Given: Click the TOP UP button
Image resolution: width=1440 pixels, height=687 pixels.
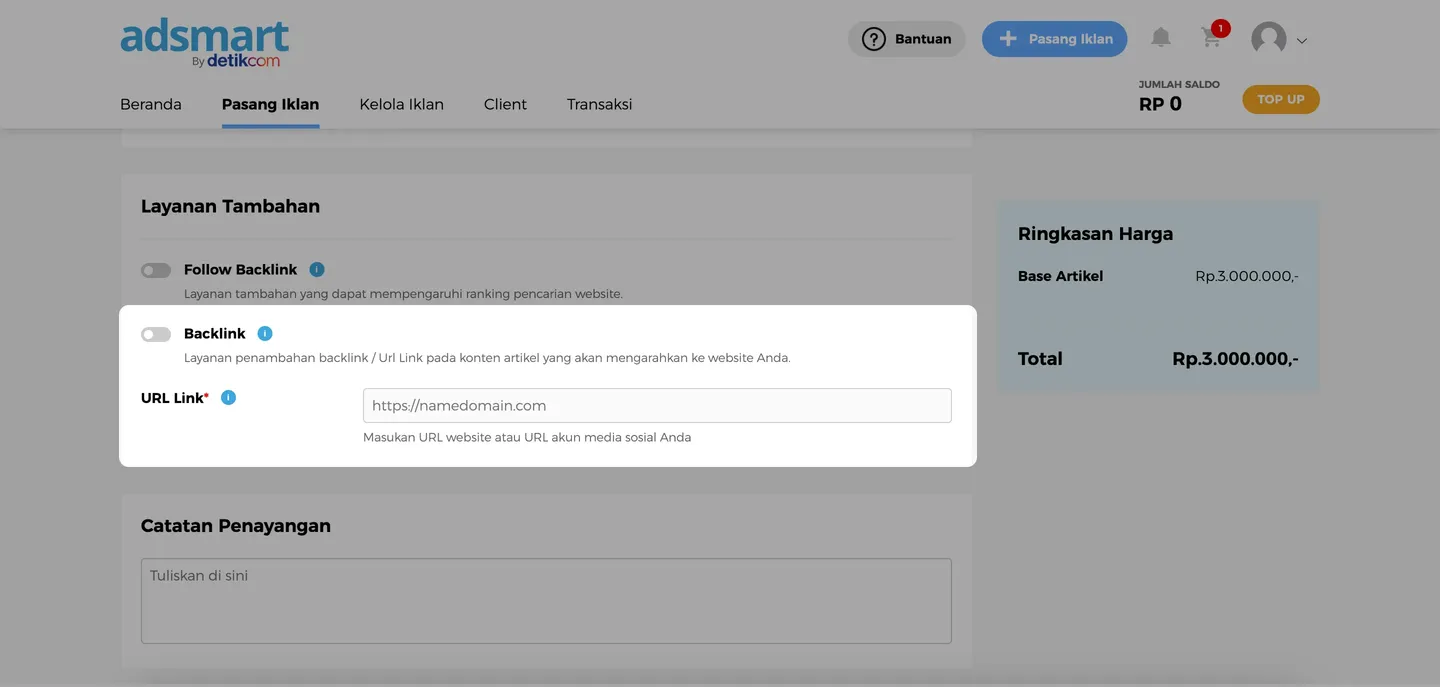Looking at the screenshot, I should pos(1280,99).
